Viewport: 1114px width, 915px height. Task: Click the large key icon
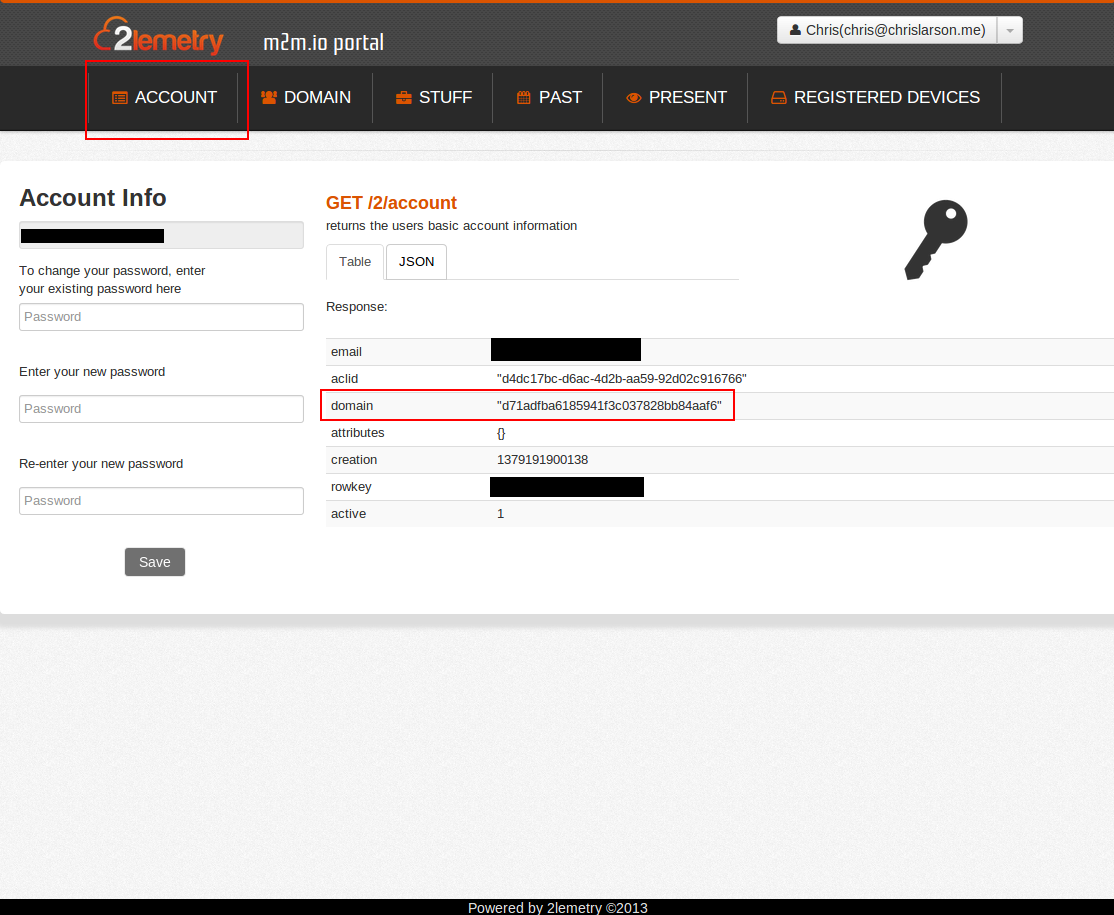pos(935,239)
